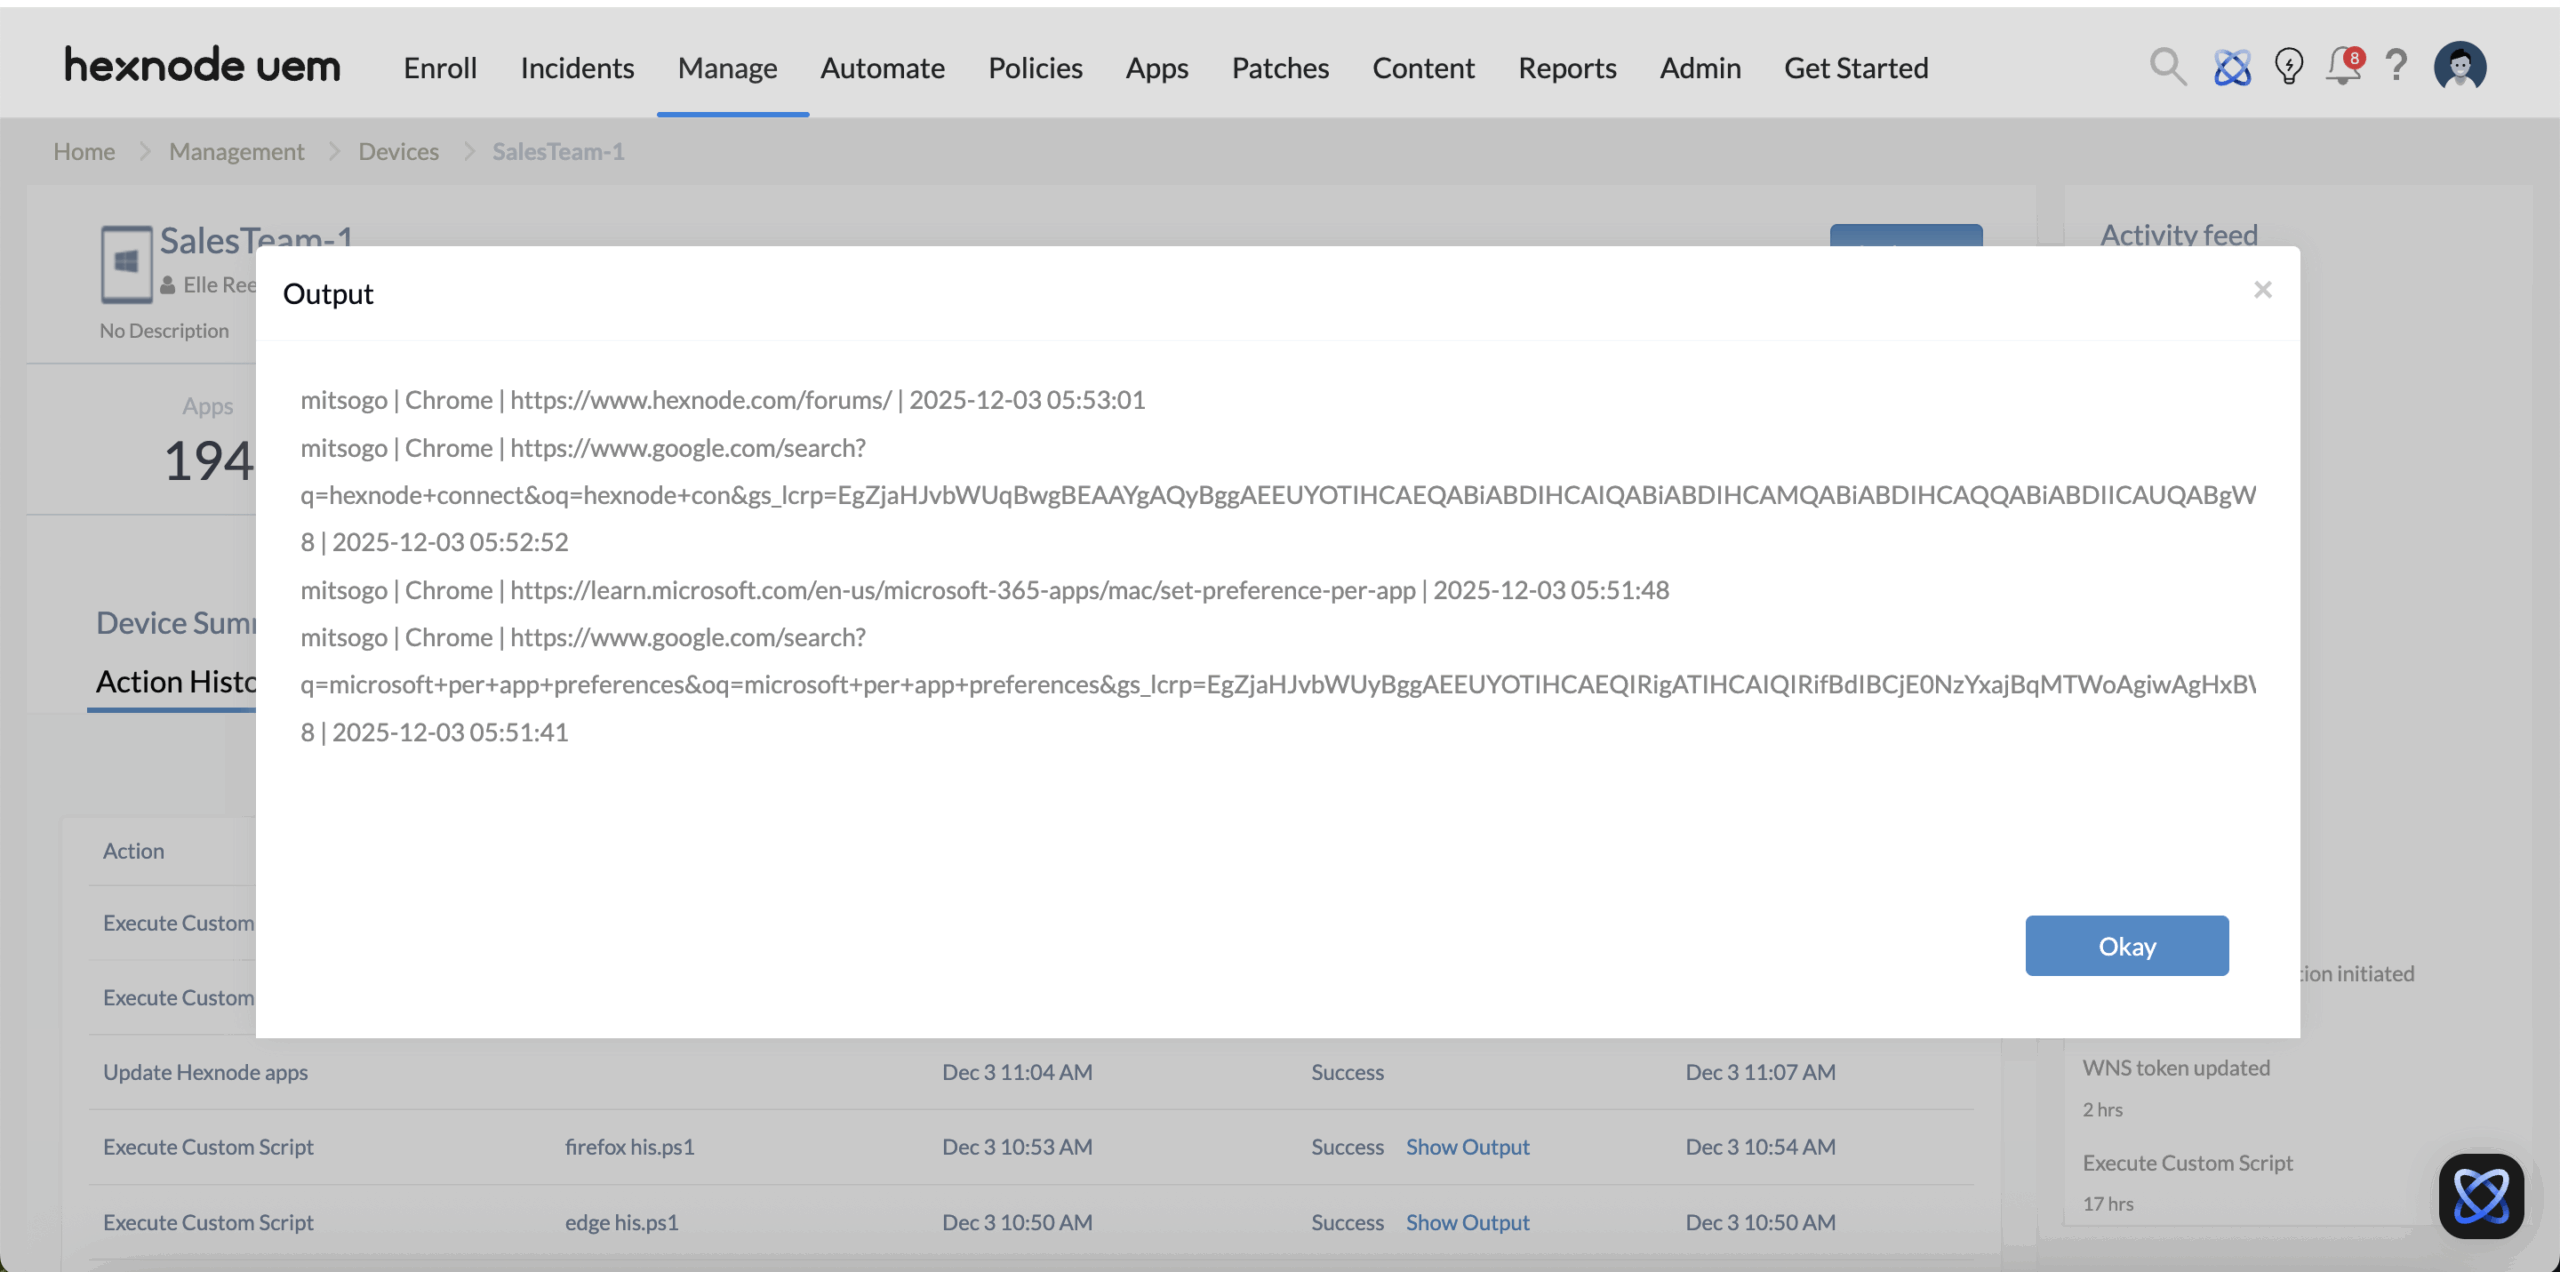2560x1272 pixels.
Task: Click Show Output for firefox his.ps1
Action: tap(1467, 1147)
